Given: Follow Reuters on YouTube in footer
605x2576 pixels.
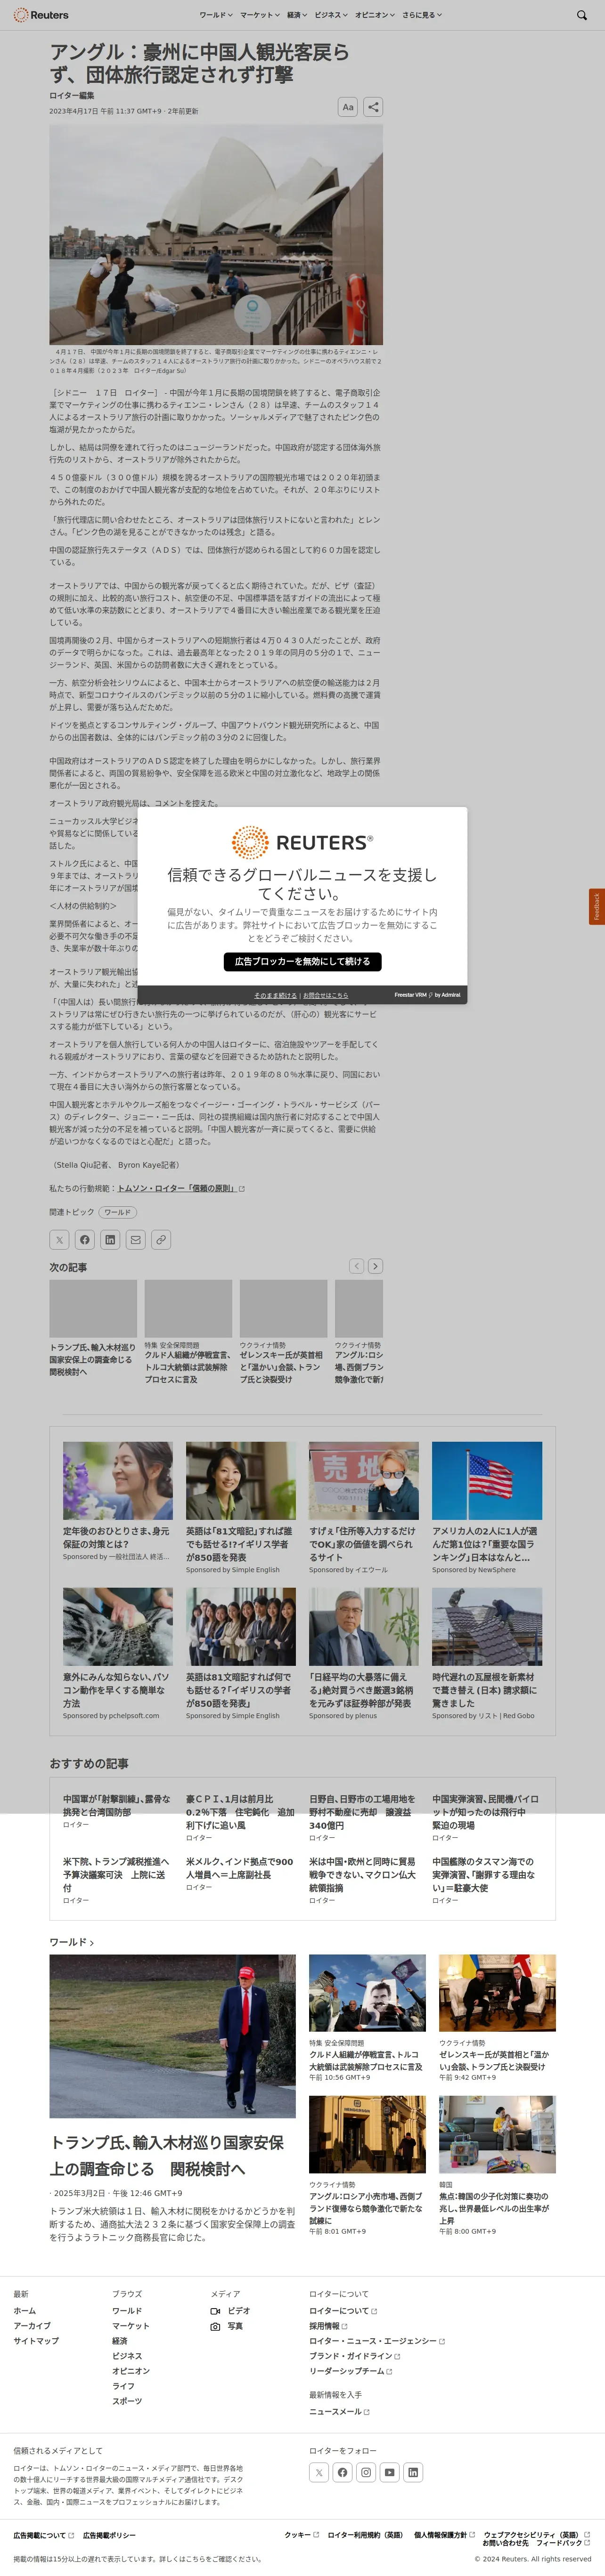Looking at the screenshot, I should tap(389, 2472).
